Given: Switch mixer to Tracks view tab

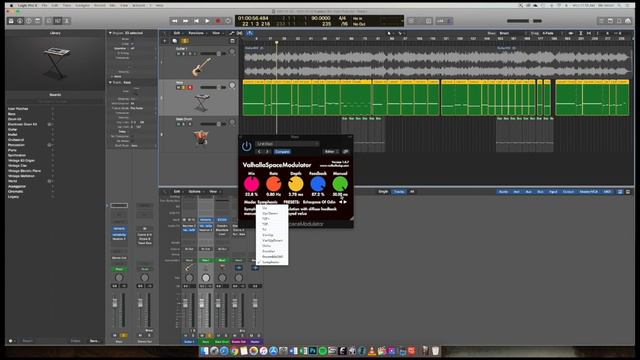Looking at the screenshot, I should click(x=399, y=191).
